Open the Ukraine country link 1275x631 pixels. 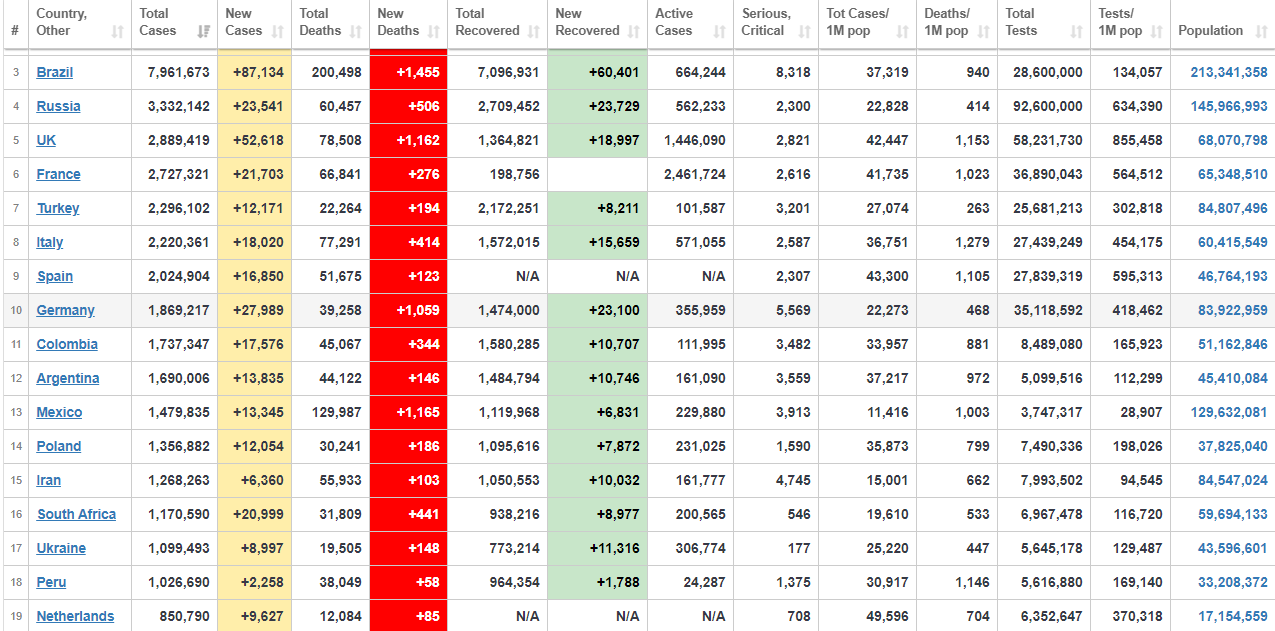(61, 548)
